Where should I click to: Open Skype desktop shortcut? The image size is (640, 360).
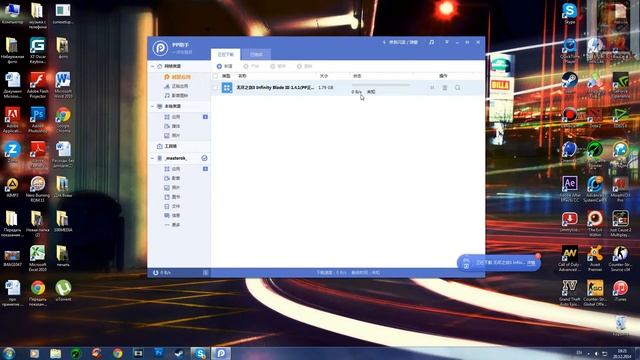coord(569,13)
